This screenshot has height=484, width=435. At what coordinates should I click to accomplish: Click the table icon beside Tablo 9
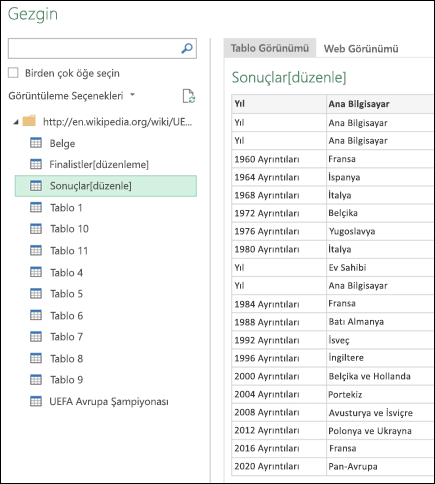(x=36, y=380)
